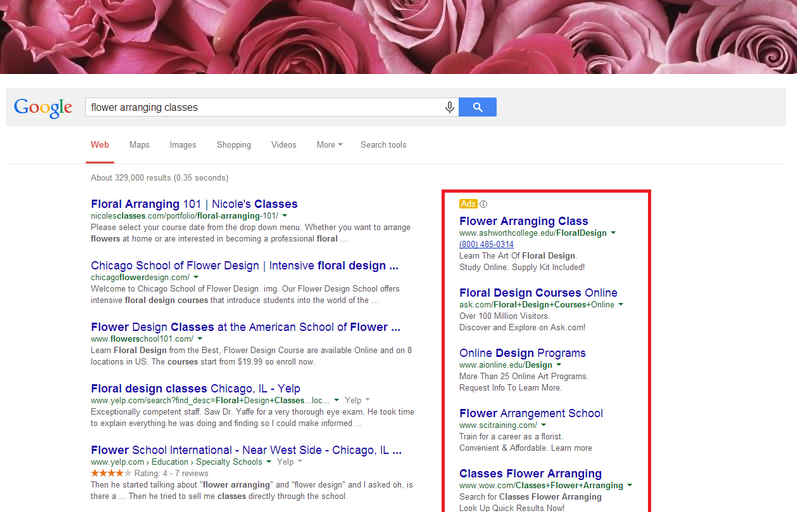797x512 pixels.
Task: Open Floral Arranging 101 Nicole's Classes result
Action: (x=194, y=204)
